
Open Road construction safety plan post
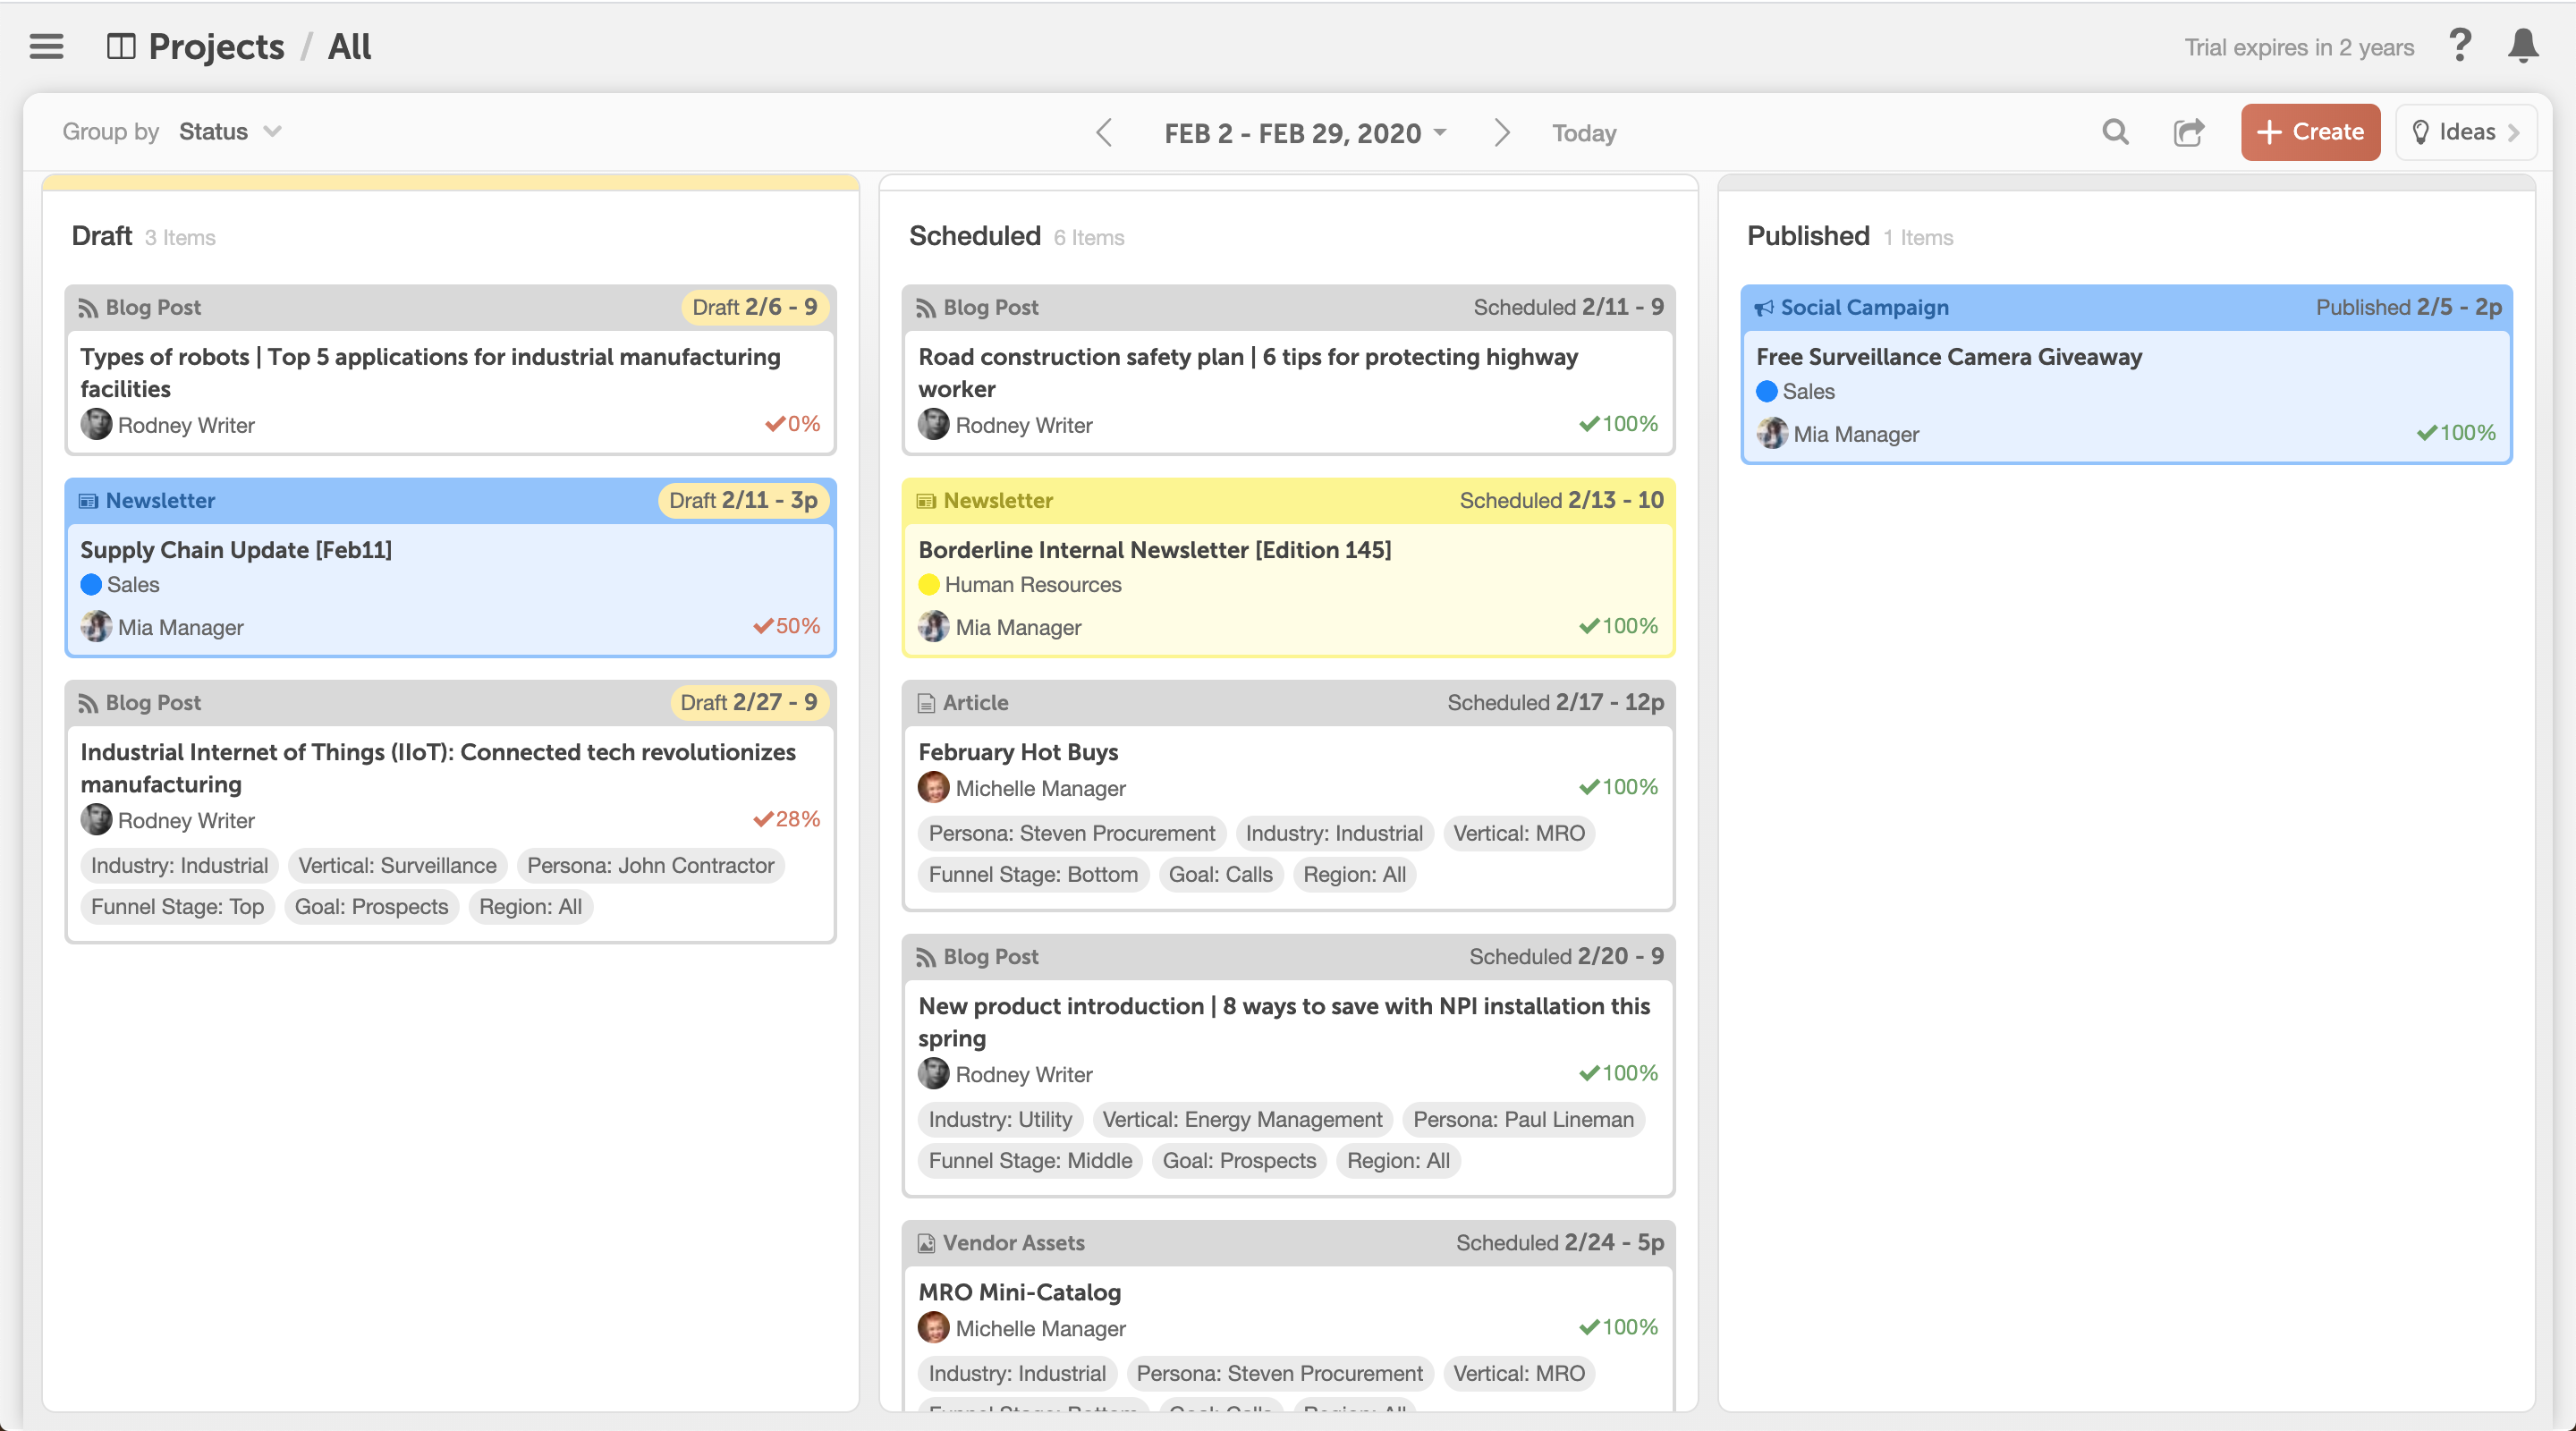[1248, 373]
